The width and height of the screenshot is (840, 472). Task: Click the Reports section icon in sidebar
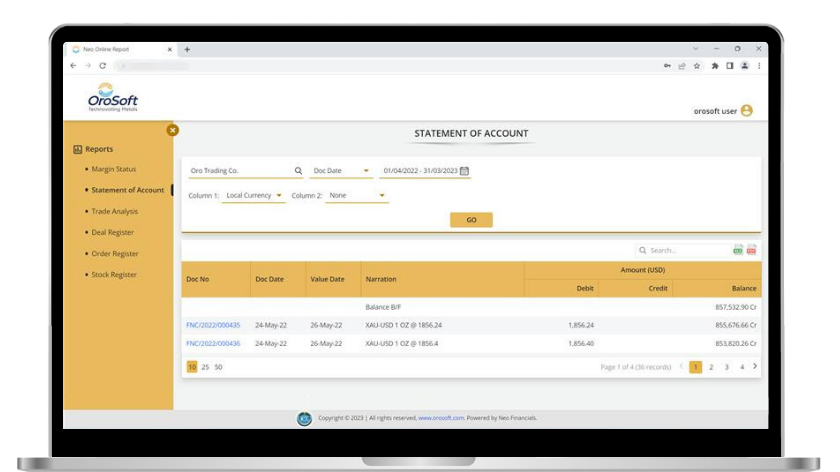click(78, 149)
